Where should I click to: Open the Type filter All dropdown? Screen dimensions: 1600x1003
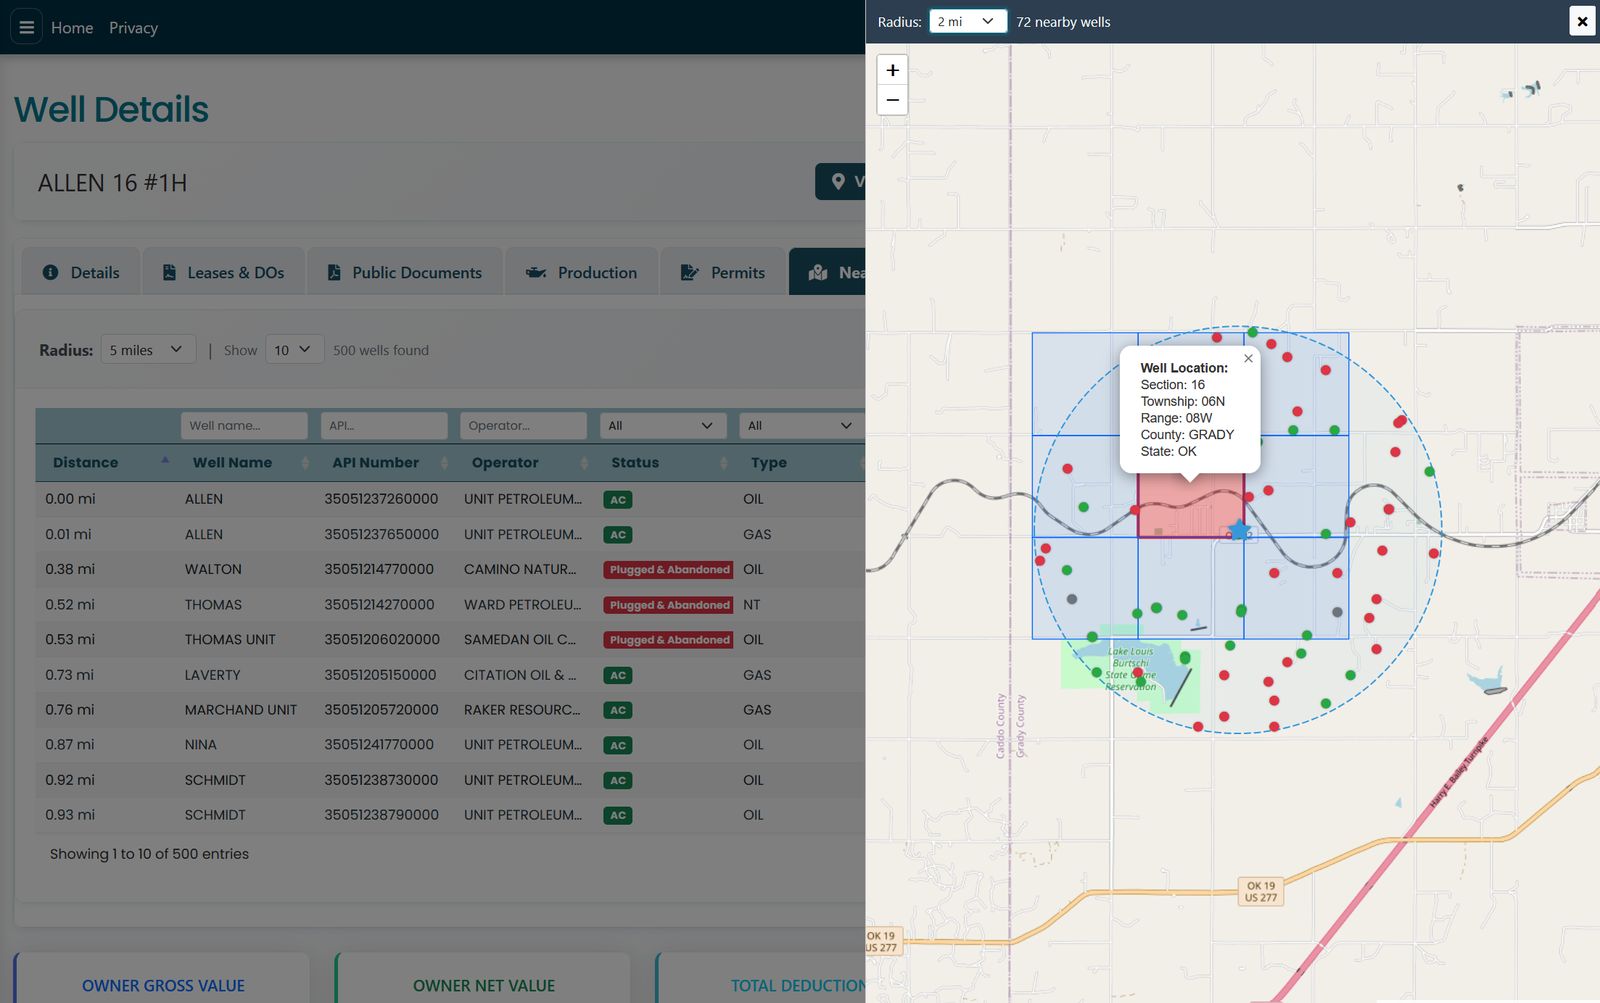(x=801, y=425)
